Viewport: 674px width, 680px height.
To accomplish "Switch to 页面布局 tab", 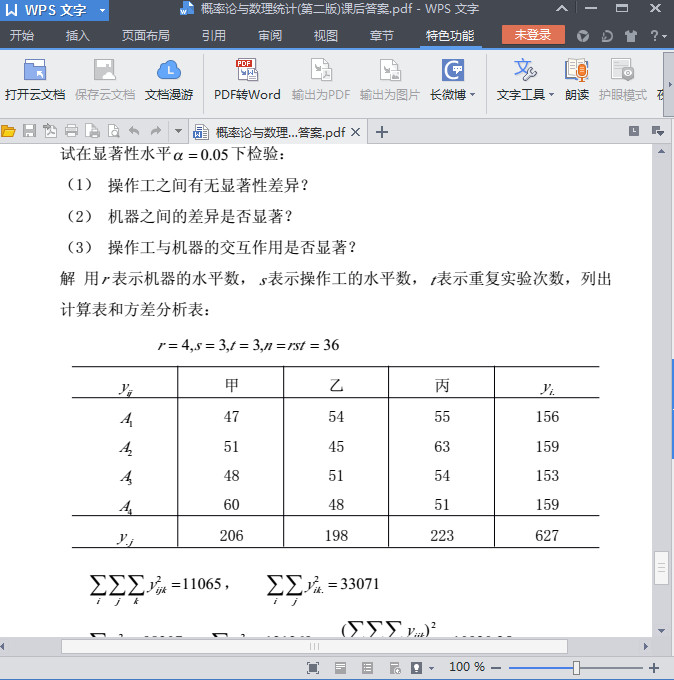I will 146,36.
